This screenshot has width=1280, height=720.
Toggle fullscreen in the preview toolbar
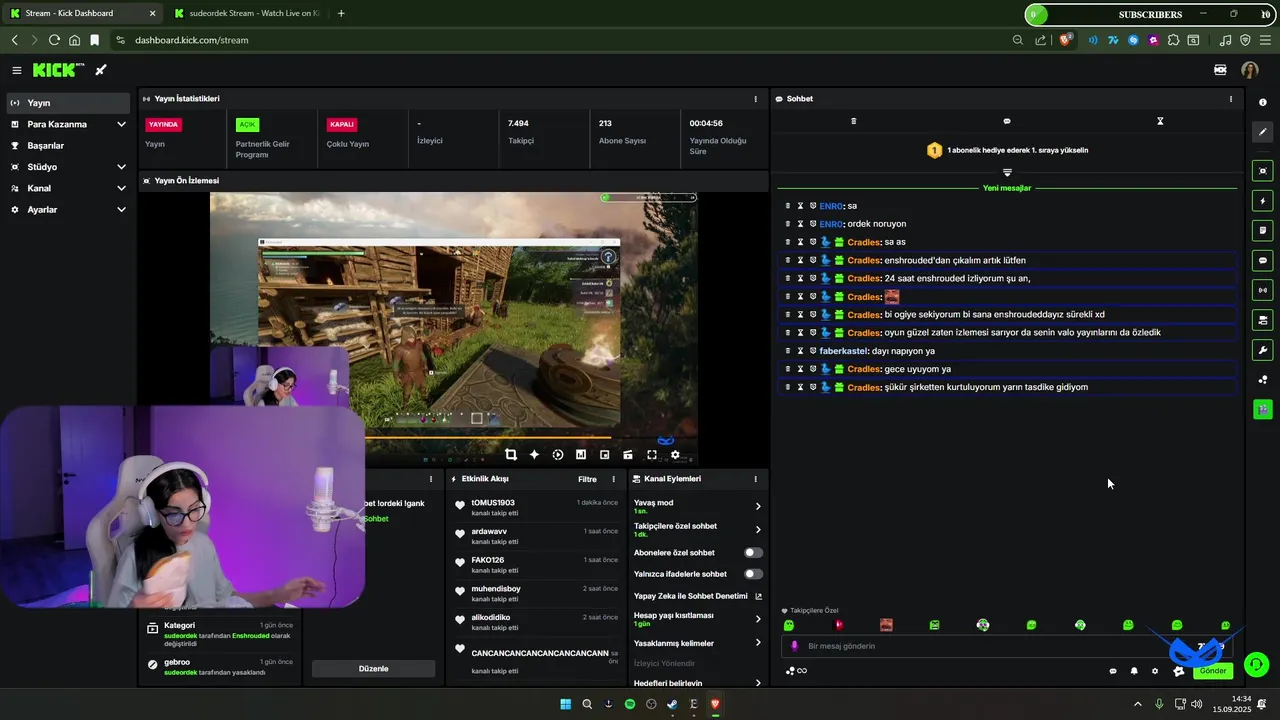652,455
